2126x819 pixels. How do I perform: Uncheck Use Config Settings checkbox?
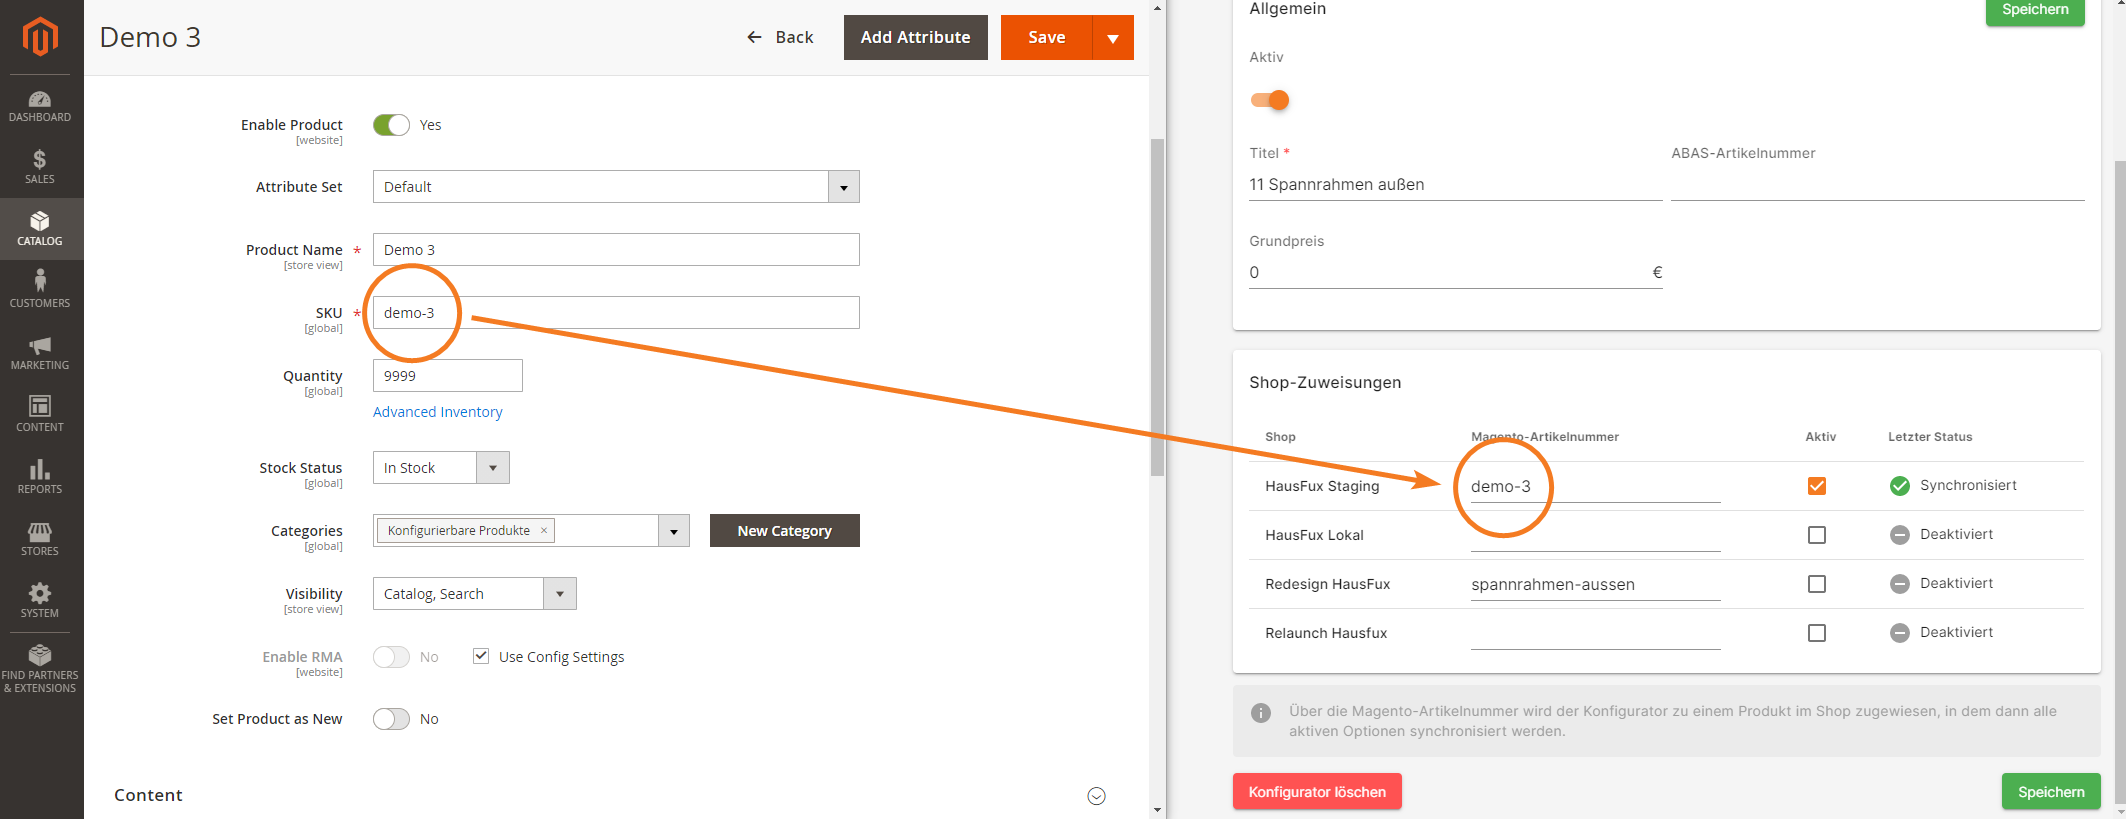[x=481, y=656]
